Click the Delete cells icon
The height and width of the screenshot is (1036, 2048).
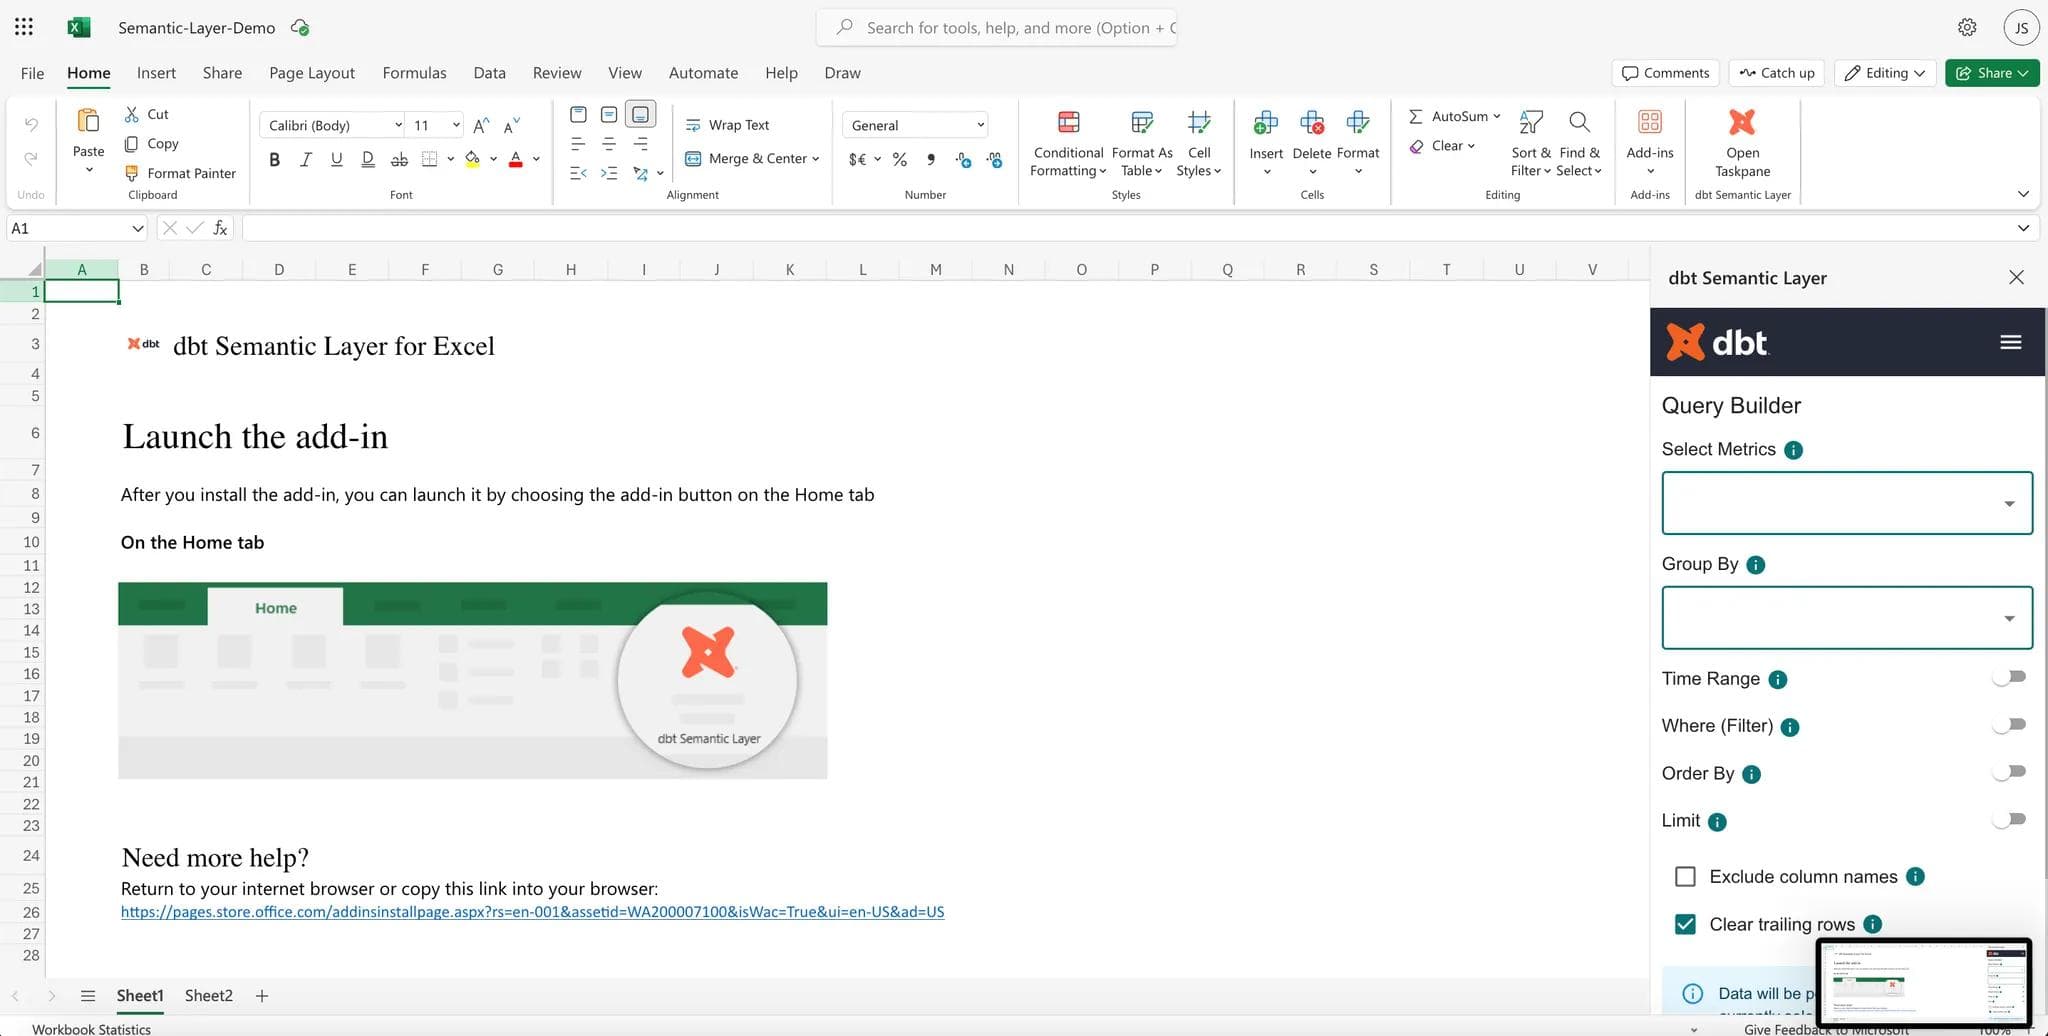pos(1311,122)
